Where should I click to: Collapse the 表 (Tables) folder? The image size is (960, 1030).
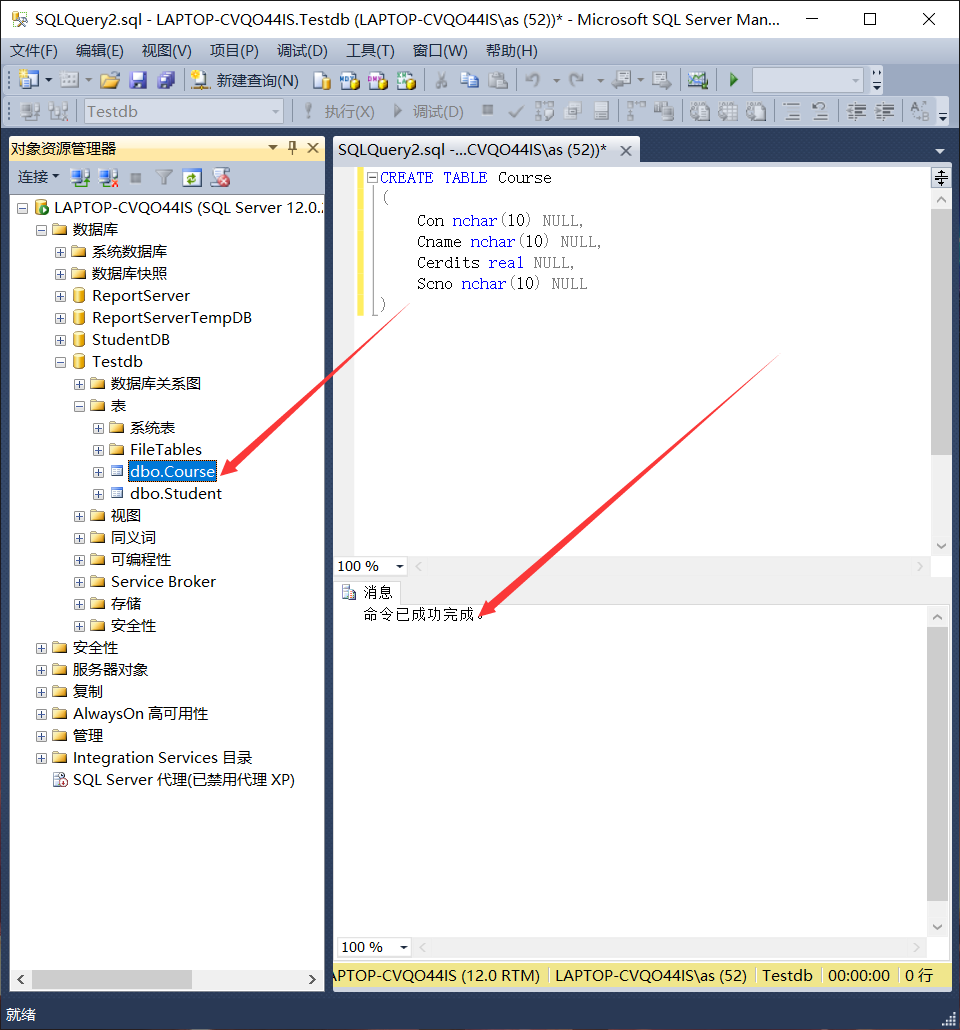[78, 405]
